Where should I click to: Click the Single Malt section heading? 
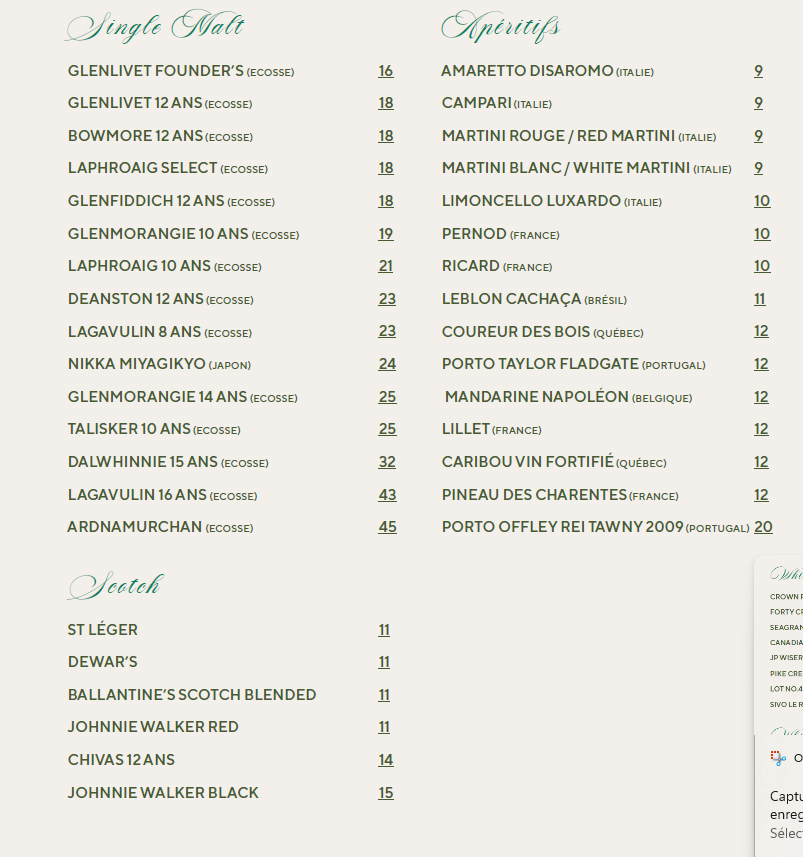[156, 27]
